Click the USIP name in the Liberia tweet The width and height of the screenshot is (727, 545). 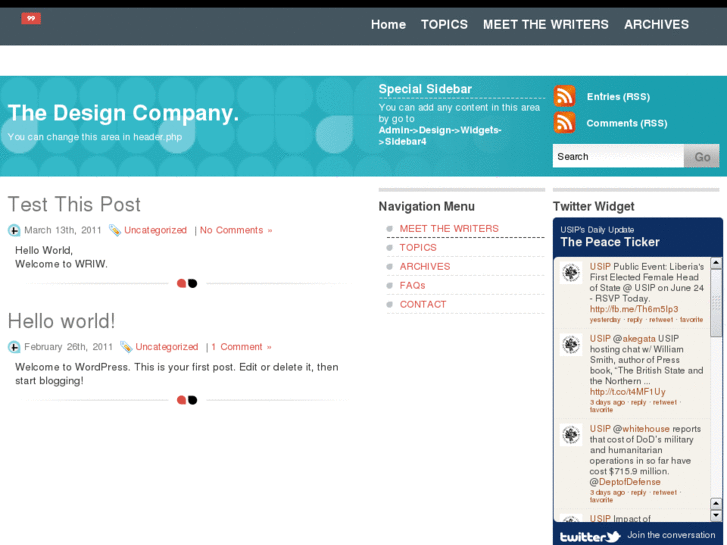coord(600,267)
